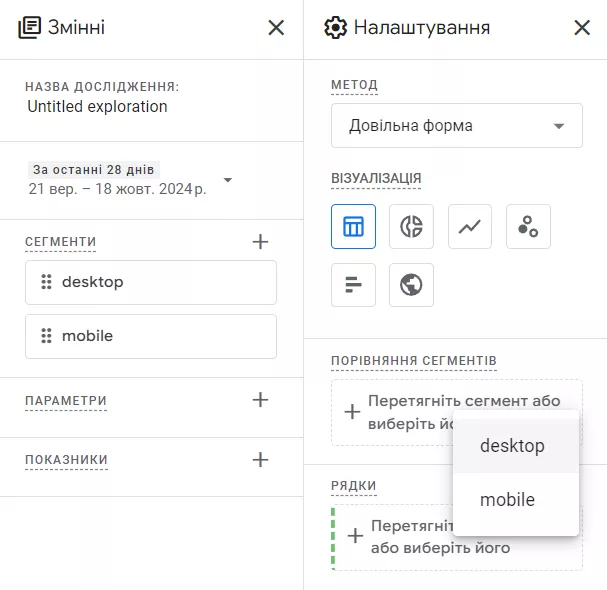Open the Довільна форма method dropdown
The image size is (607, 590).
click(x=457, y=125)
